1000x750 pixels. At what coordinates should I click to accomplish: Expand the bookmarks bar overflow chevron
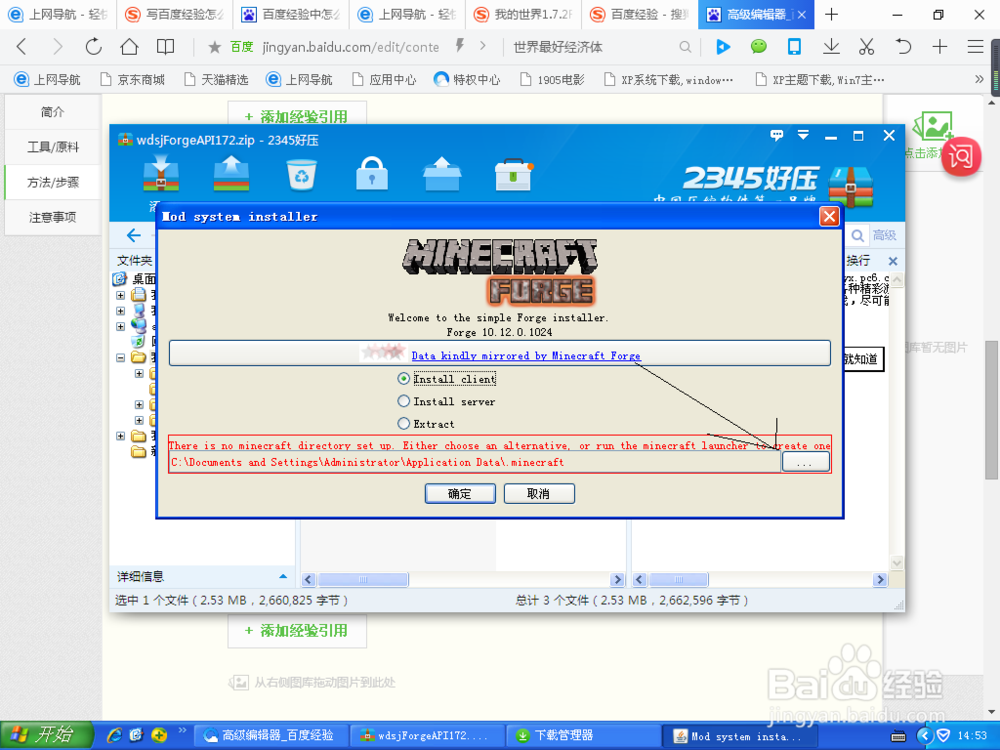(x=979, y=79)
